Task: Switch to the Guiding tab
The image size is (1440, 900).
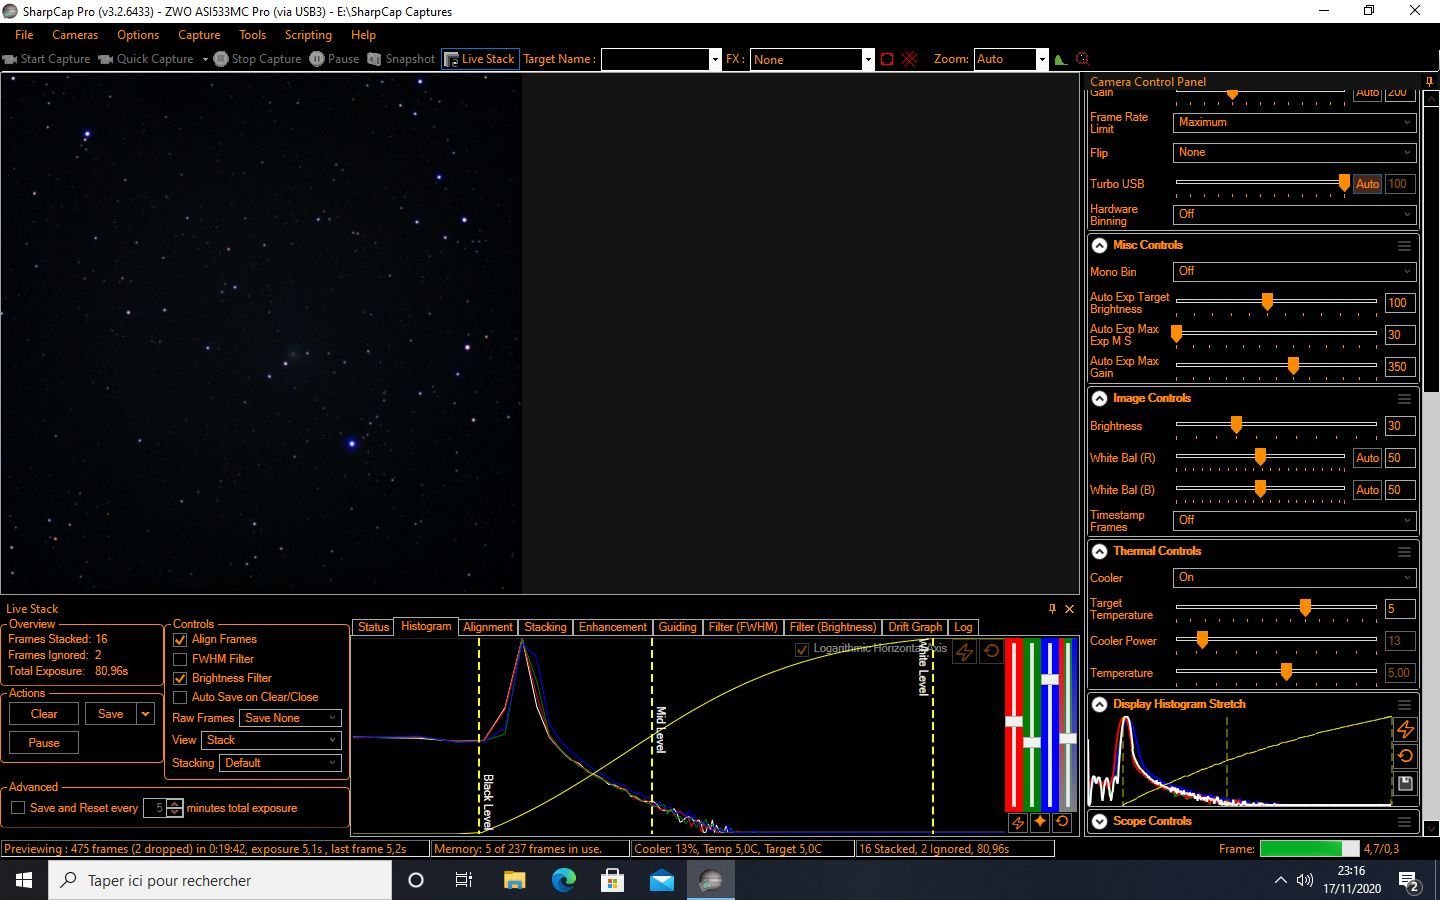Action: pos(677,627)
